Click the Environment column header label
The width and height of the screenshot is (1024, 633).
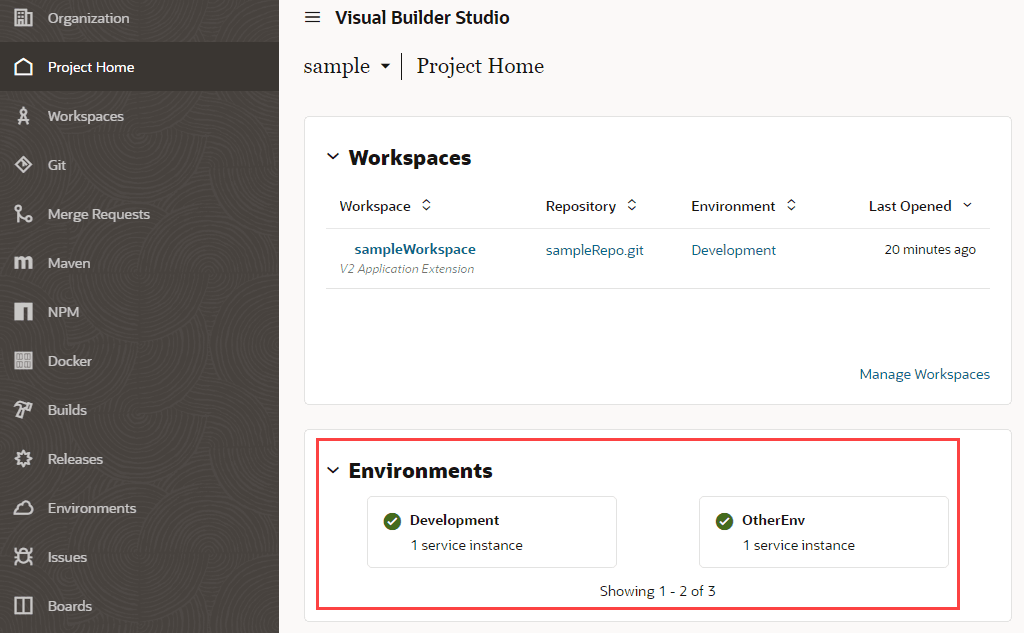click(x=733, y=206)
